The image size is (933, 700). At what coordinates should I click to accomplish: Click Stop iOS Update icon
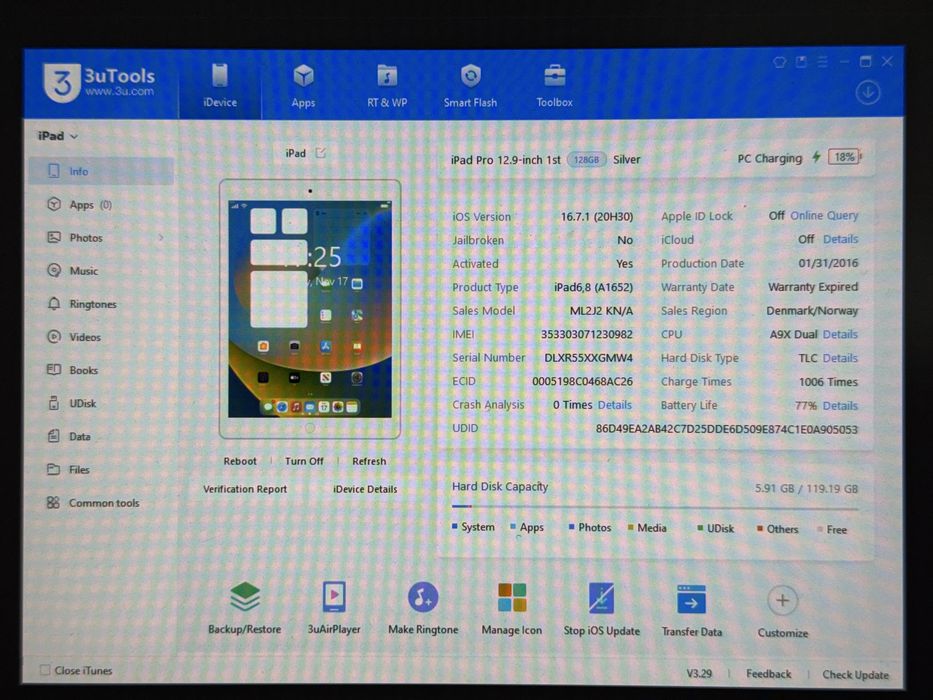[x=602, y=598]
